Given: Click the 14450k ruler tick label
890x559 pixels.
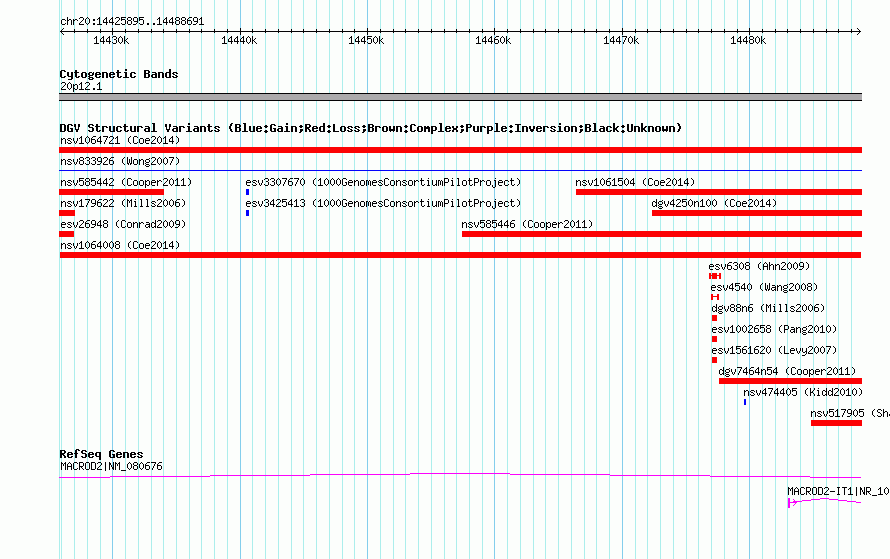Looking at the screenshot, I should coord(366,40).
